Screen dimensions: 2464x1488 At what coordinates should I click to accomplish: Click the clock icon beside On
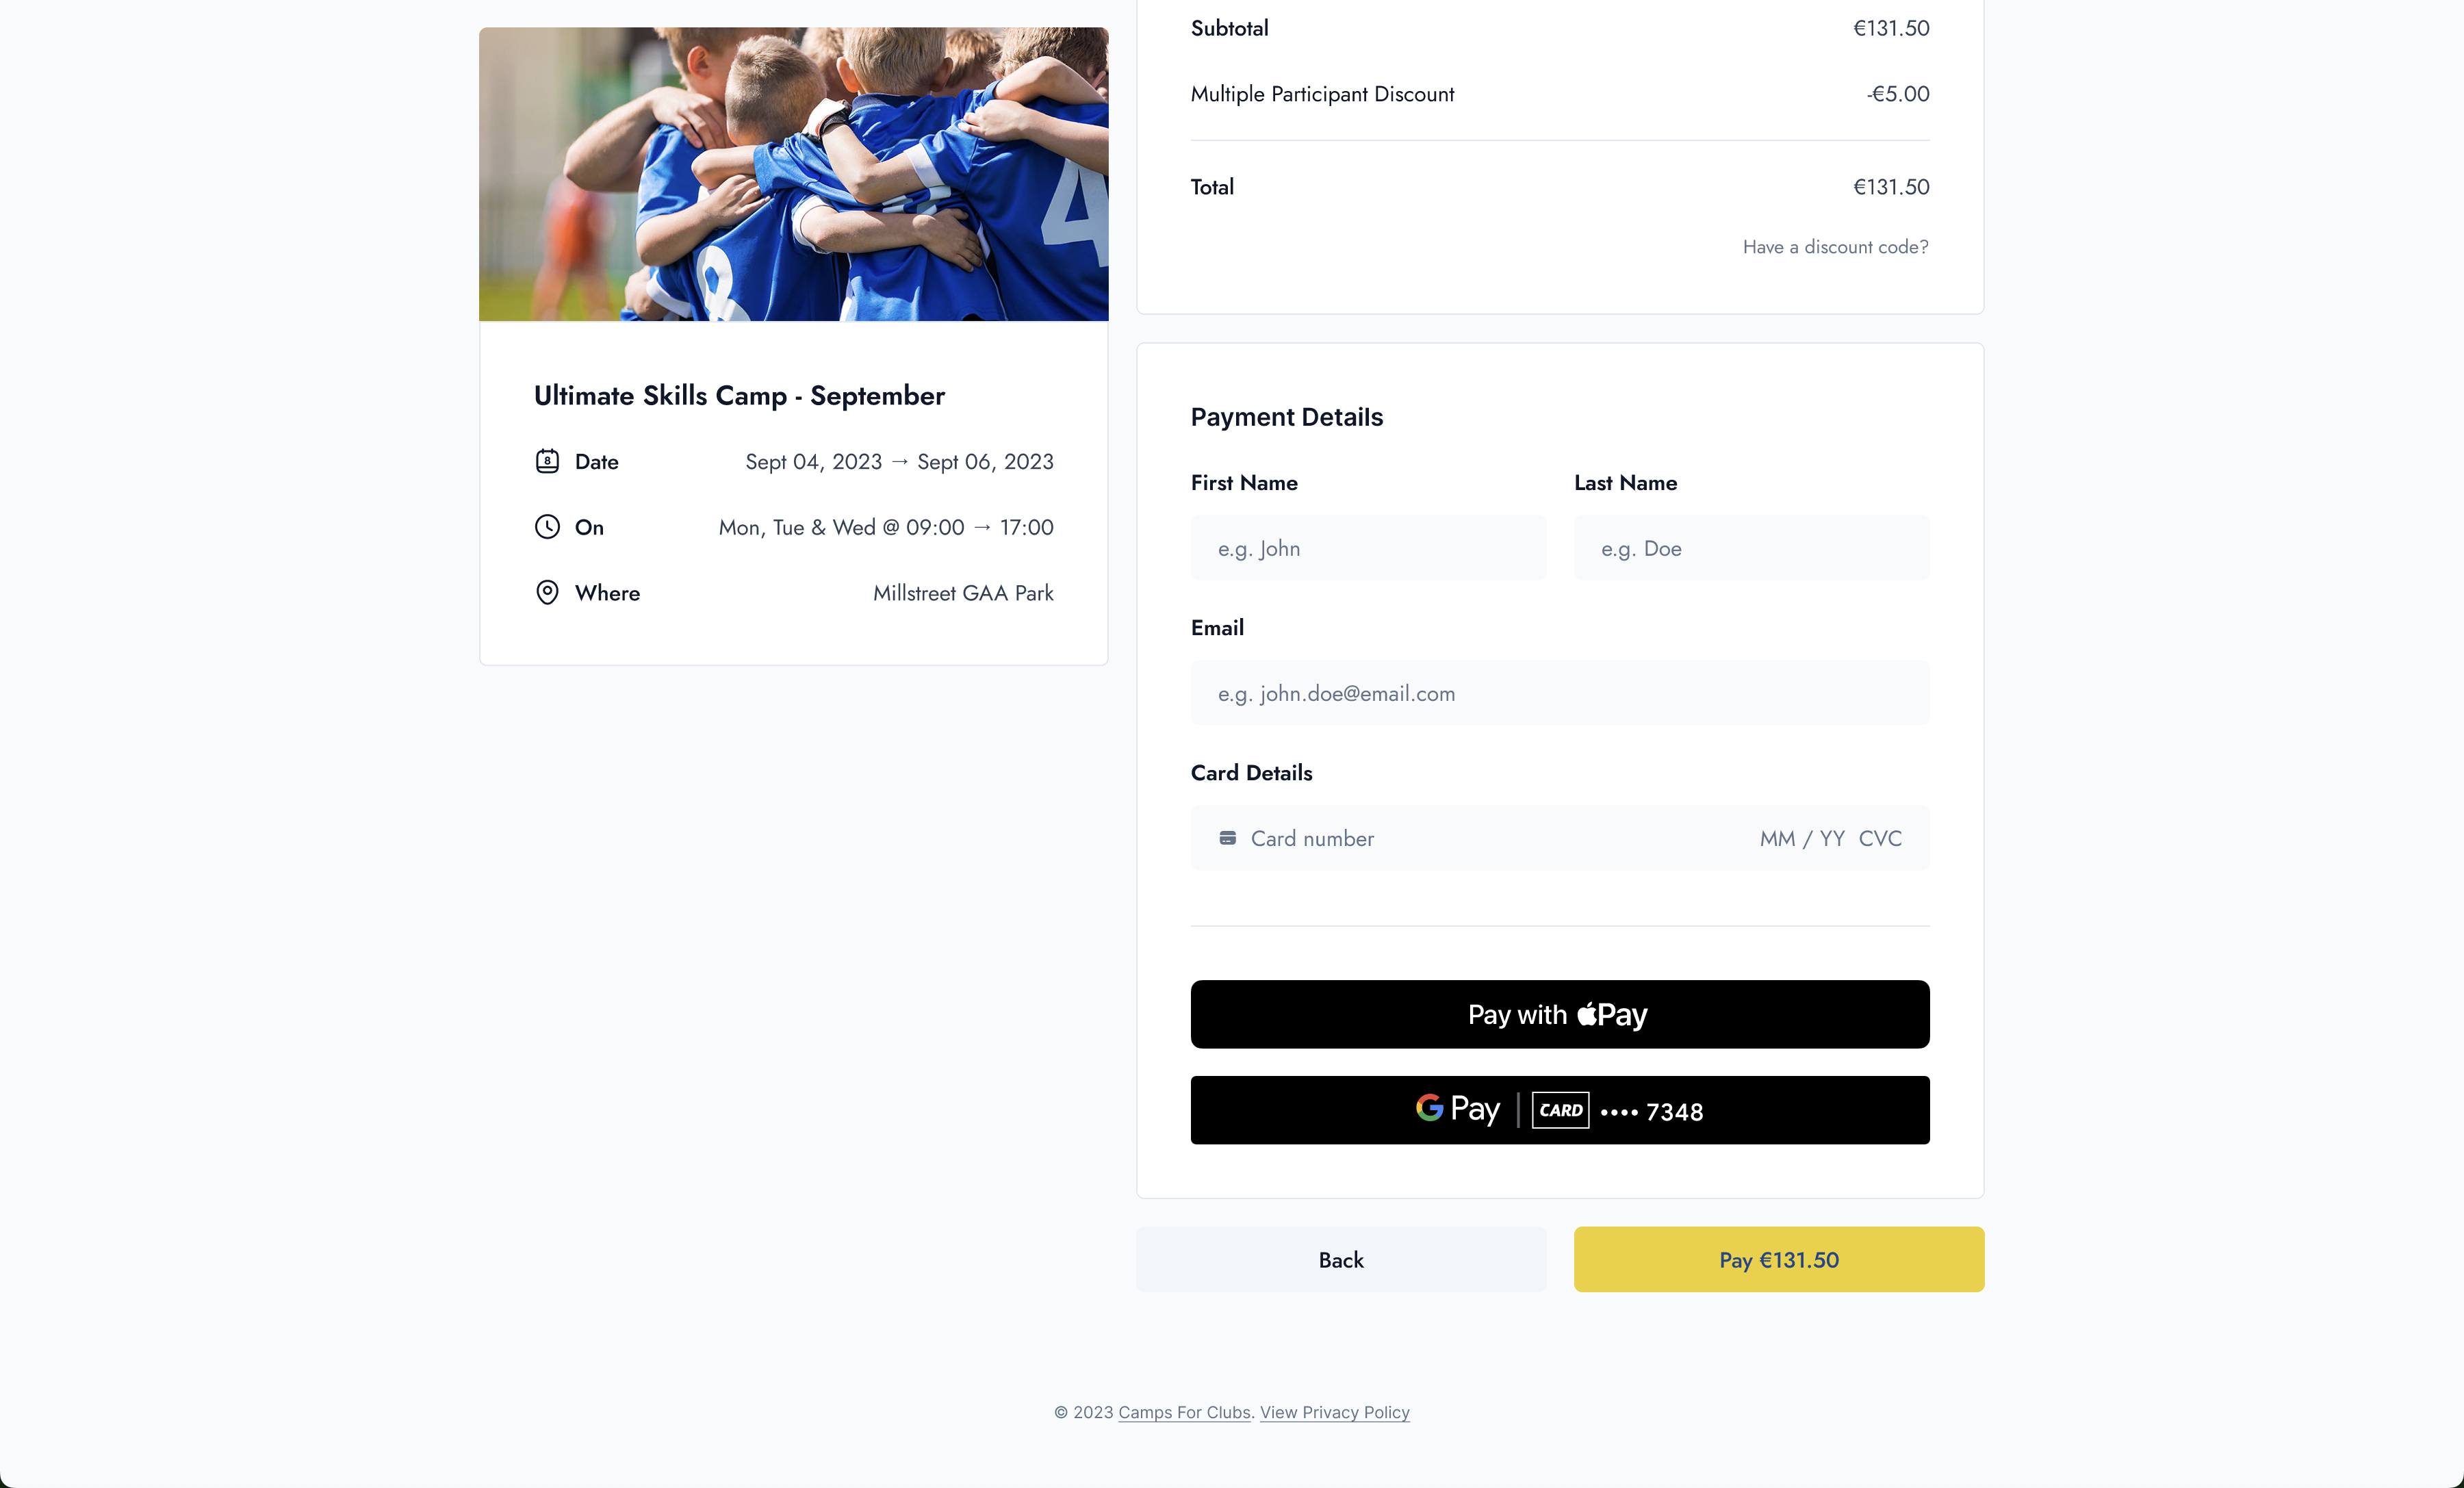547,527
